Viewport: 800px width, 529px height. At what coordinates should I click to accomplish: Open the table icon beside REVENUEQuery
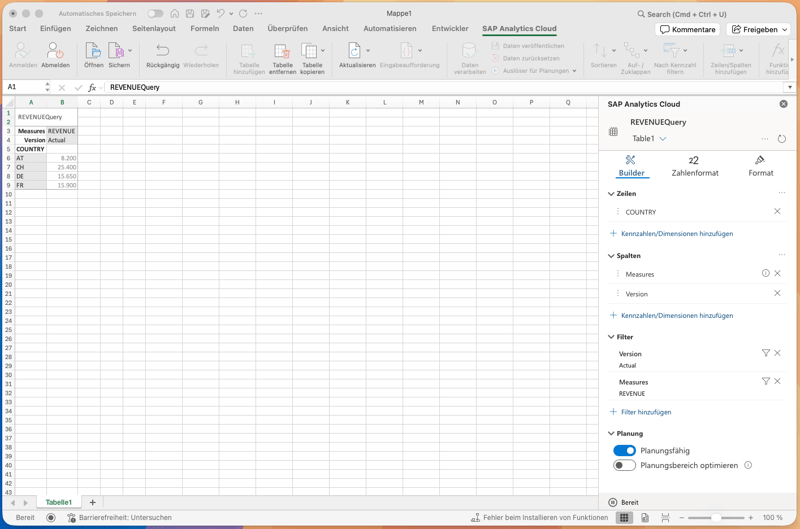[x=613, y=132]
